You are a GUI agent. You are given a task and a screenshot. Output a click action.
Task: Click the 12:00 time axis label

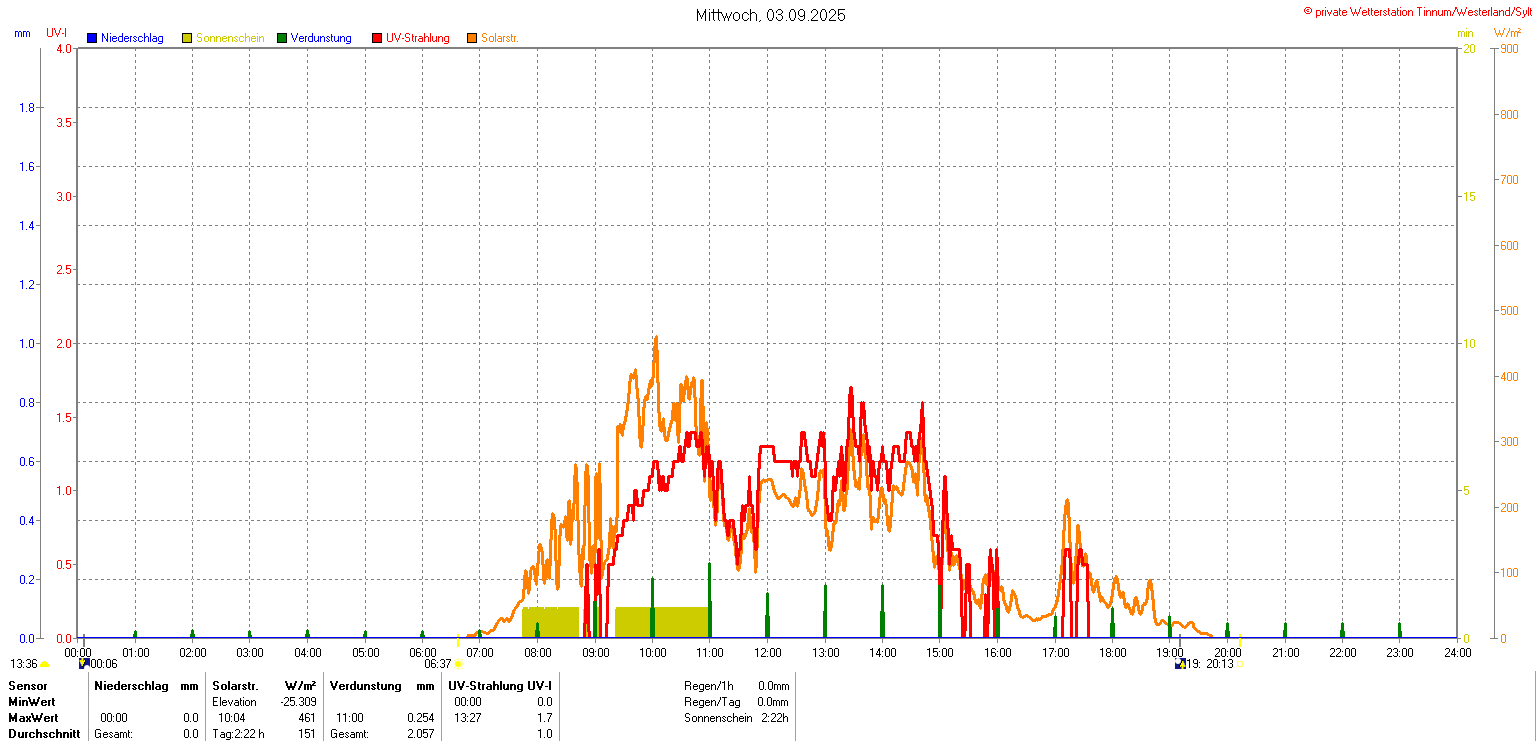tap(767, 653)
